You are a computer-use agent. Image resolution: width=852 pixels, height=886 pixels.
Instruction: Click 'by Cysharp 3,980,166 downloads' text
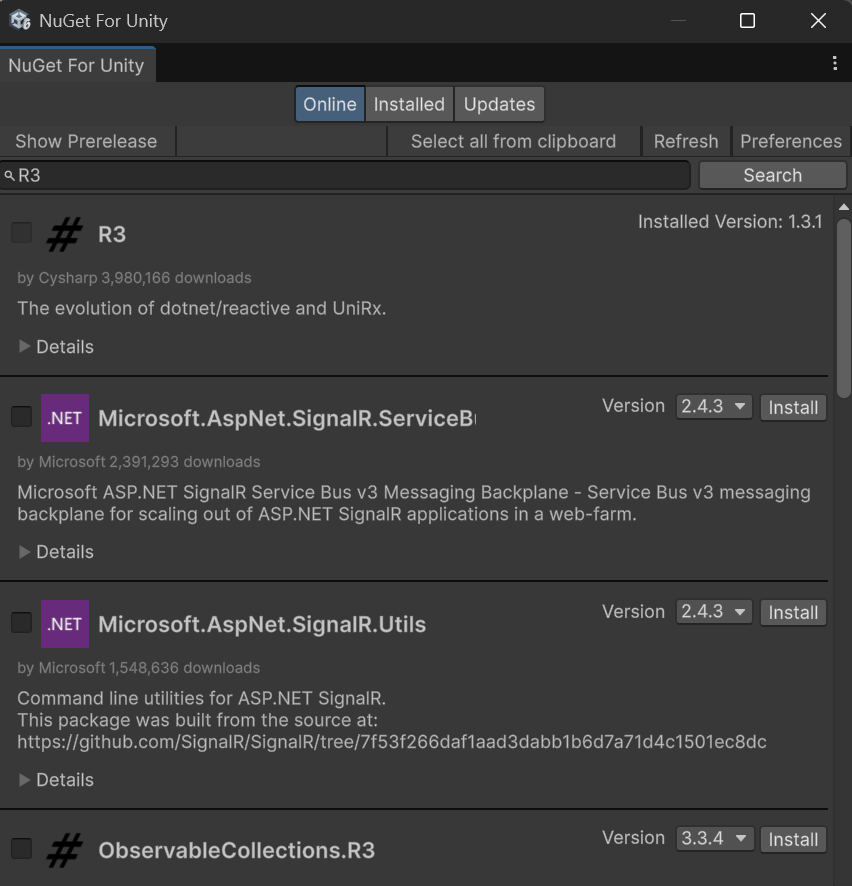coord(134,278)
